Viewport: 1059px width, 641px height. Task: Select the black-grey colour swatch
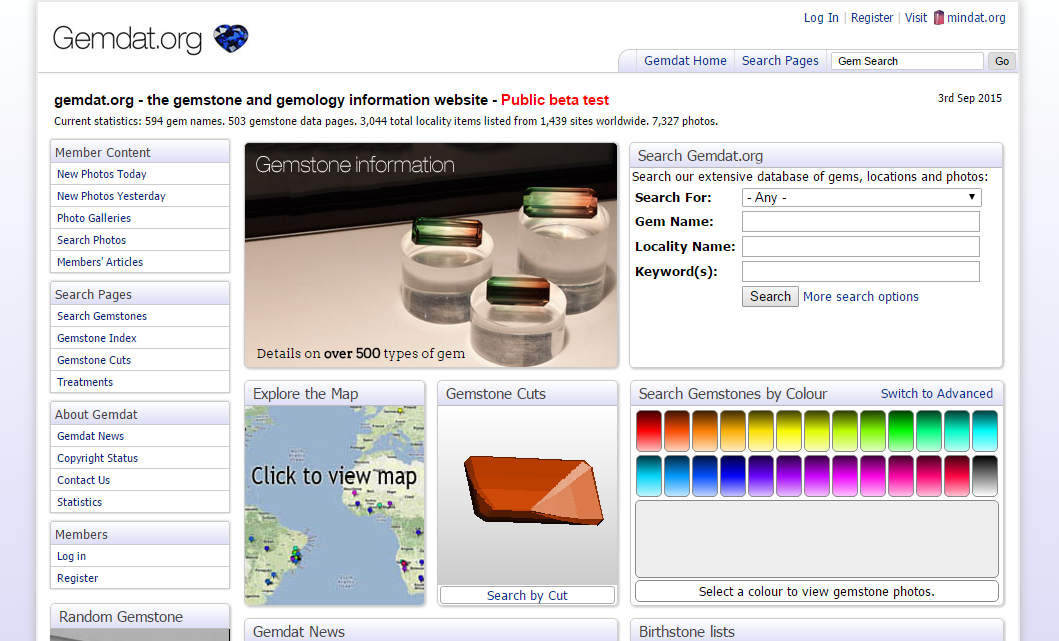985,476
